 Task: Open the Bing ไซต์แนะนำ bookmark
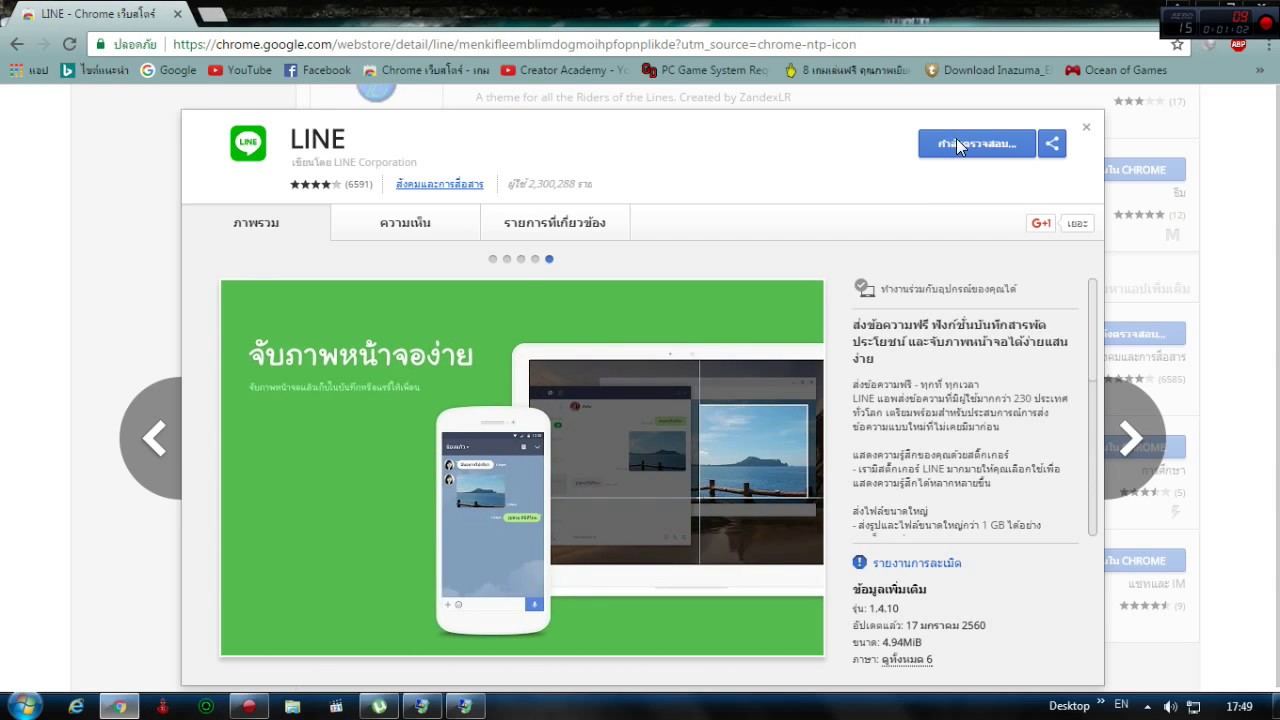click(96, 70)
